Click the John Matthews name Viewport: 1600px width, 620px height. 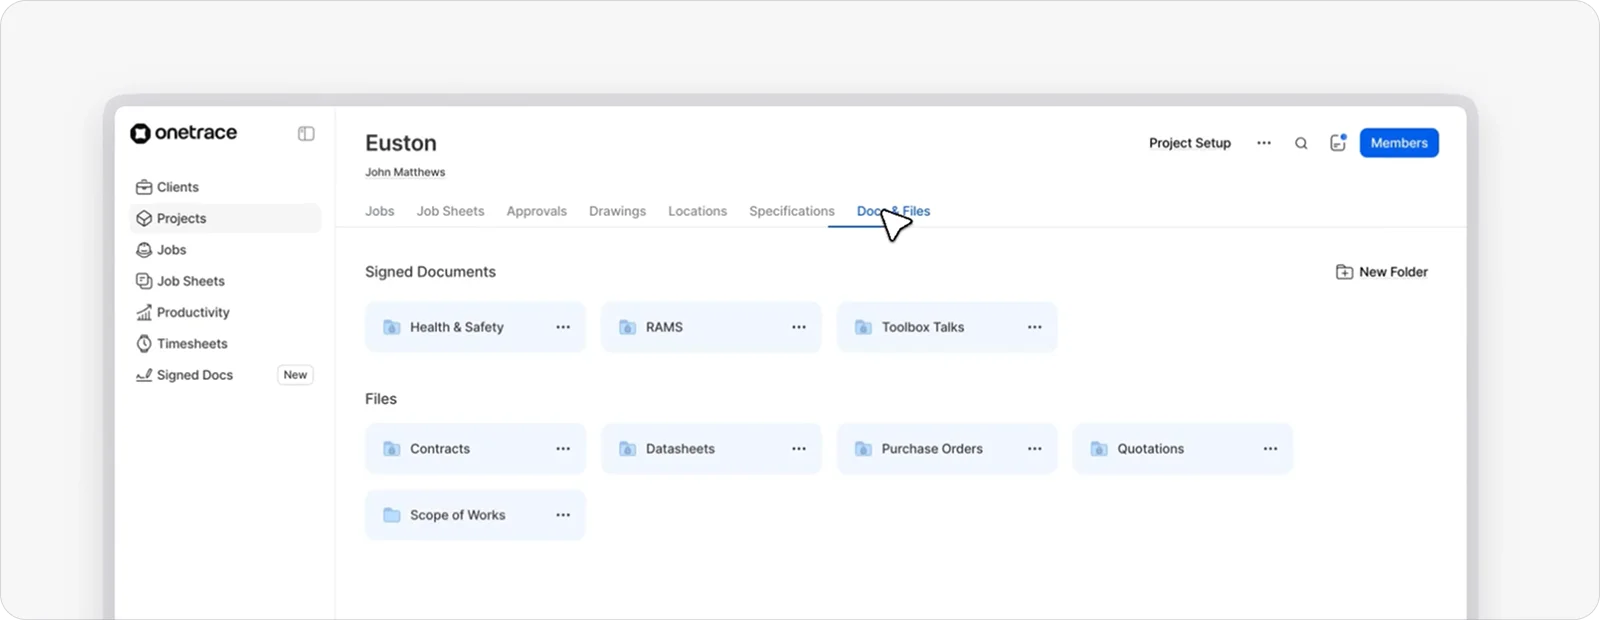[x=405, y=172]
